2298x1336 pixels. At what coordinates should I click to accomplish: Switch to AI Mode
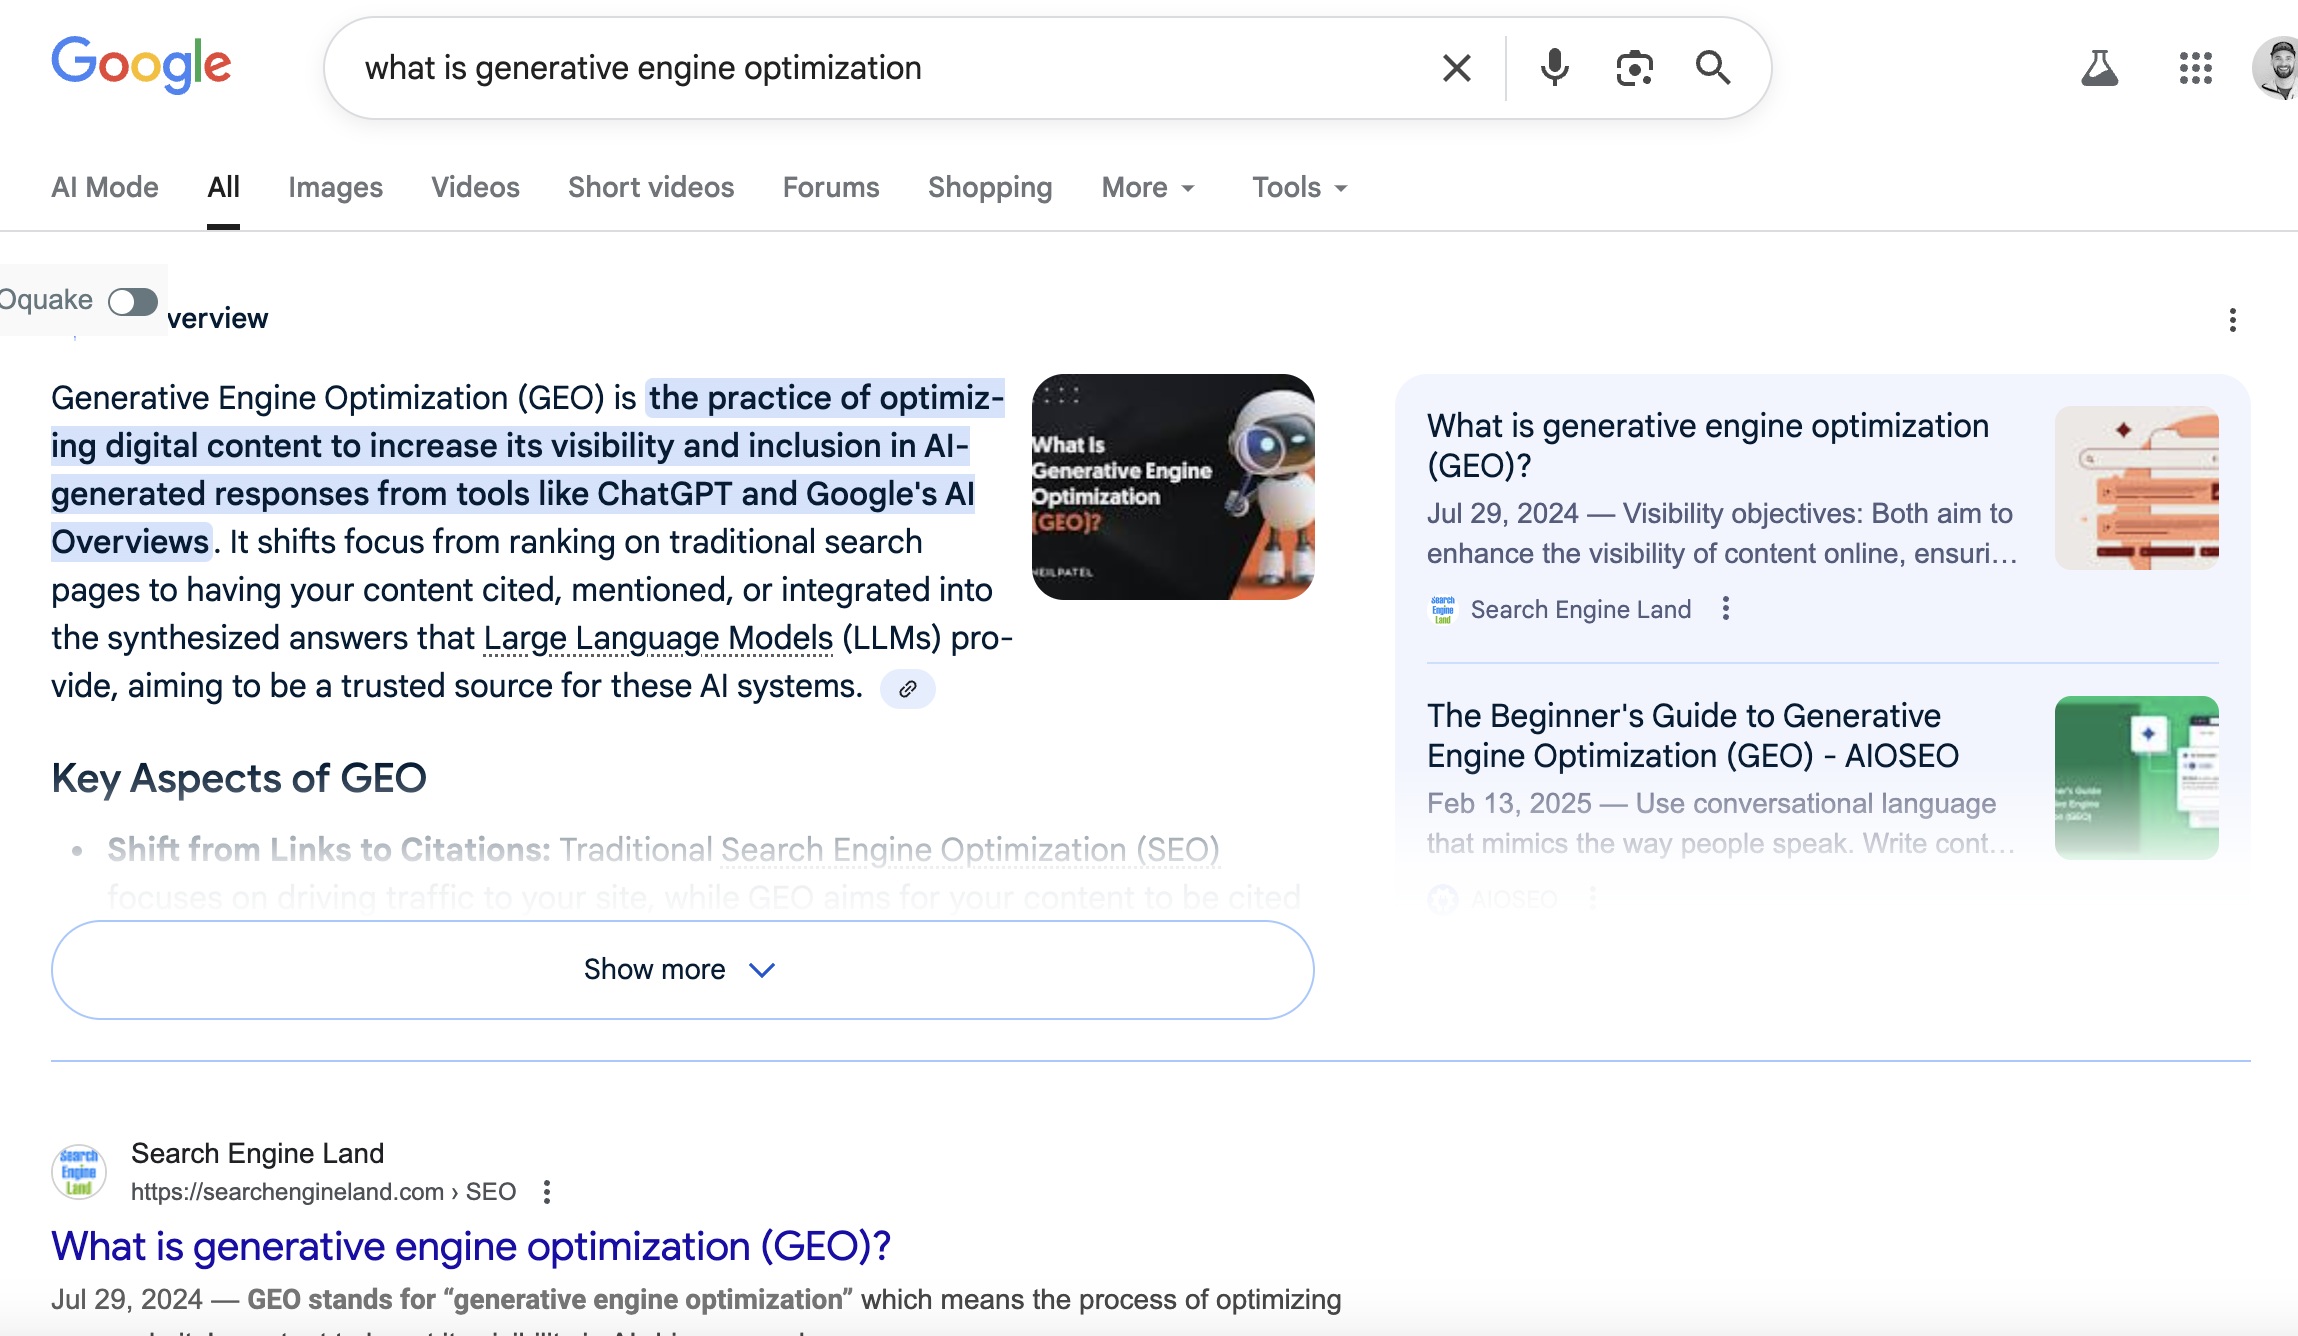point(104,187)
